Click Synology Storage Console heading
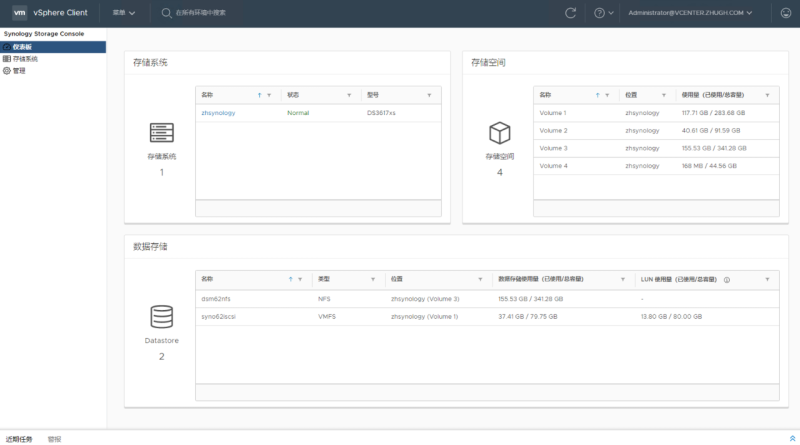The height and width of the screenshot is (445, 800). [x=44, y=34]
